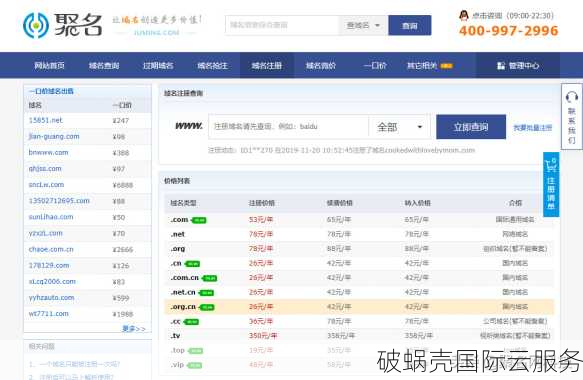
Task: Click the green badge next to .org.cn
Action: tap(207, 307)
